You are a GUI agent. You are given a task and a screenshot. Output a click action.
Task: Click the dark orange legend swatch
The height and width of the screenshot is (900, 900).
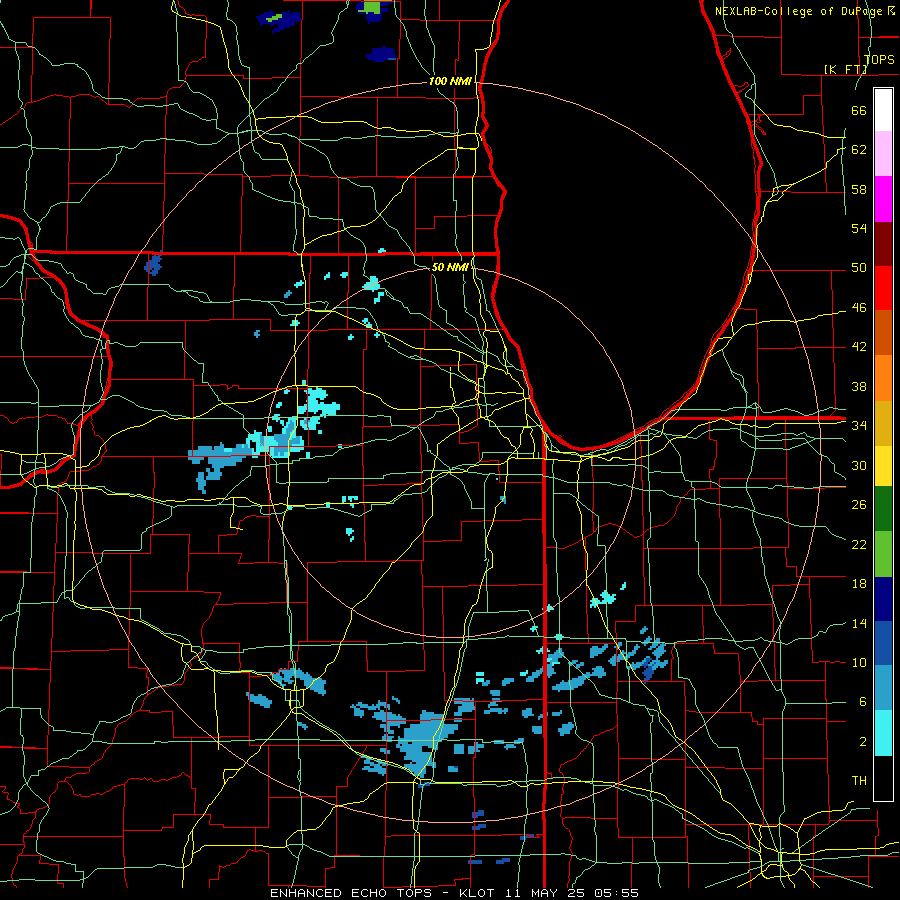(883, 333)
